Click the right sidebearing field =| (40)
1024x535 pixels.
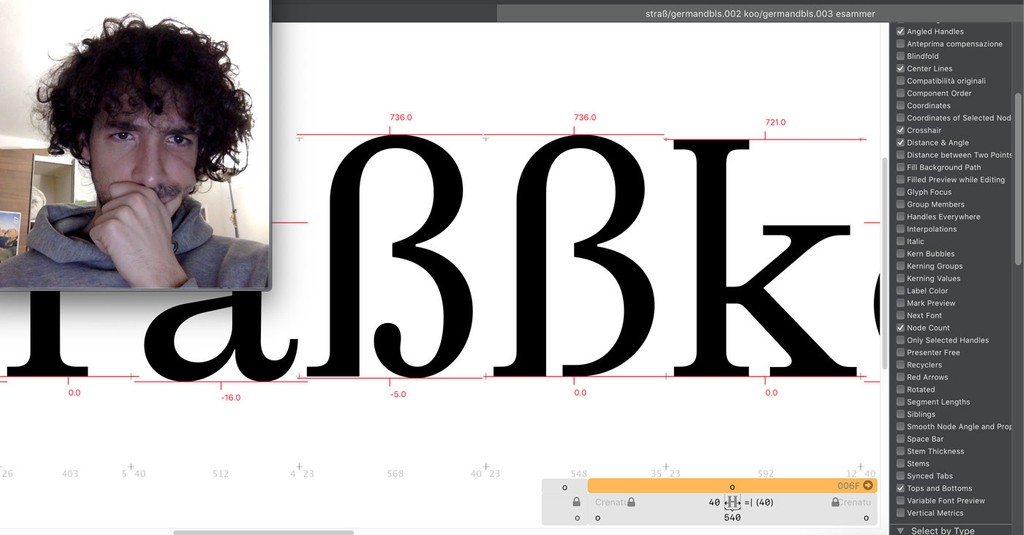click(759, 502)
